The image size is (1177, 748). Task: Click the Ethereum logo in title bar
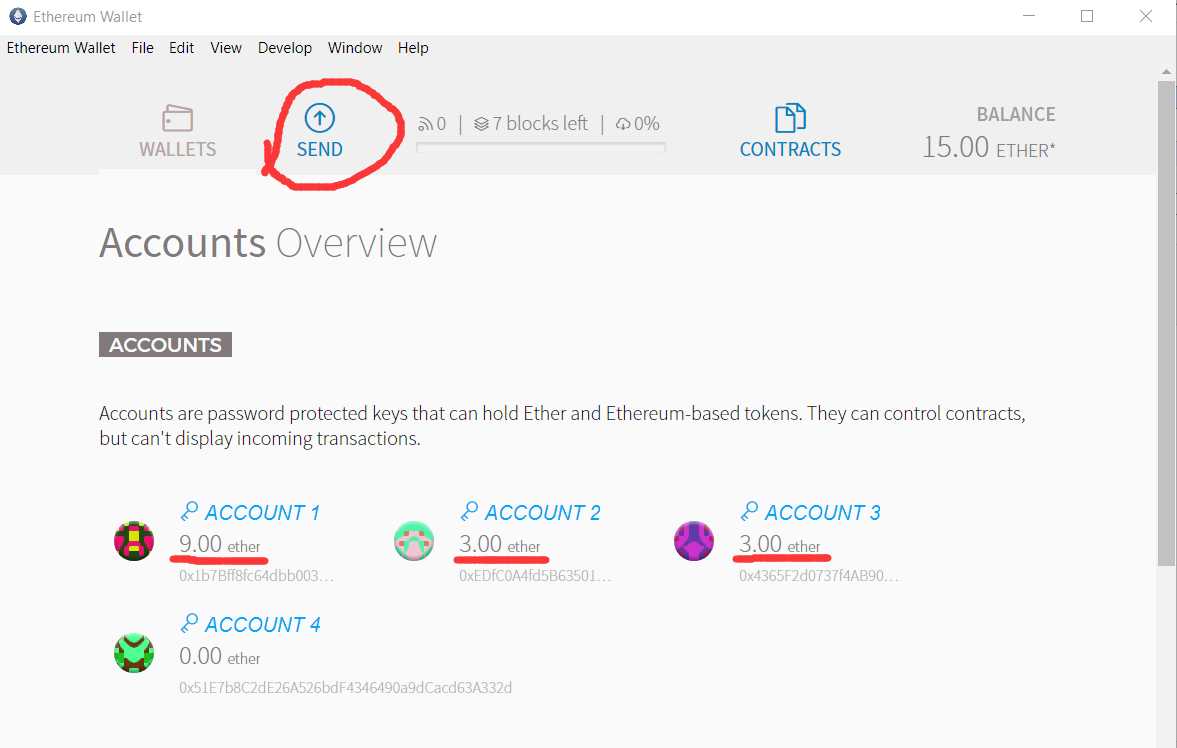coord(17,16)
